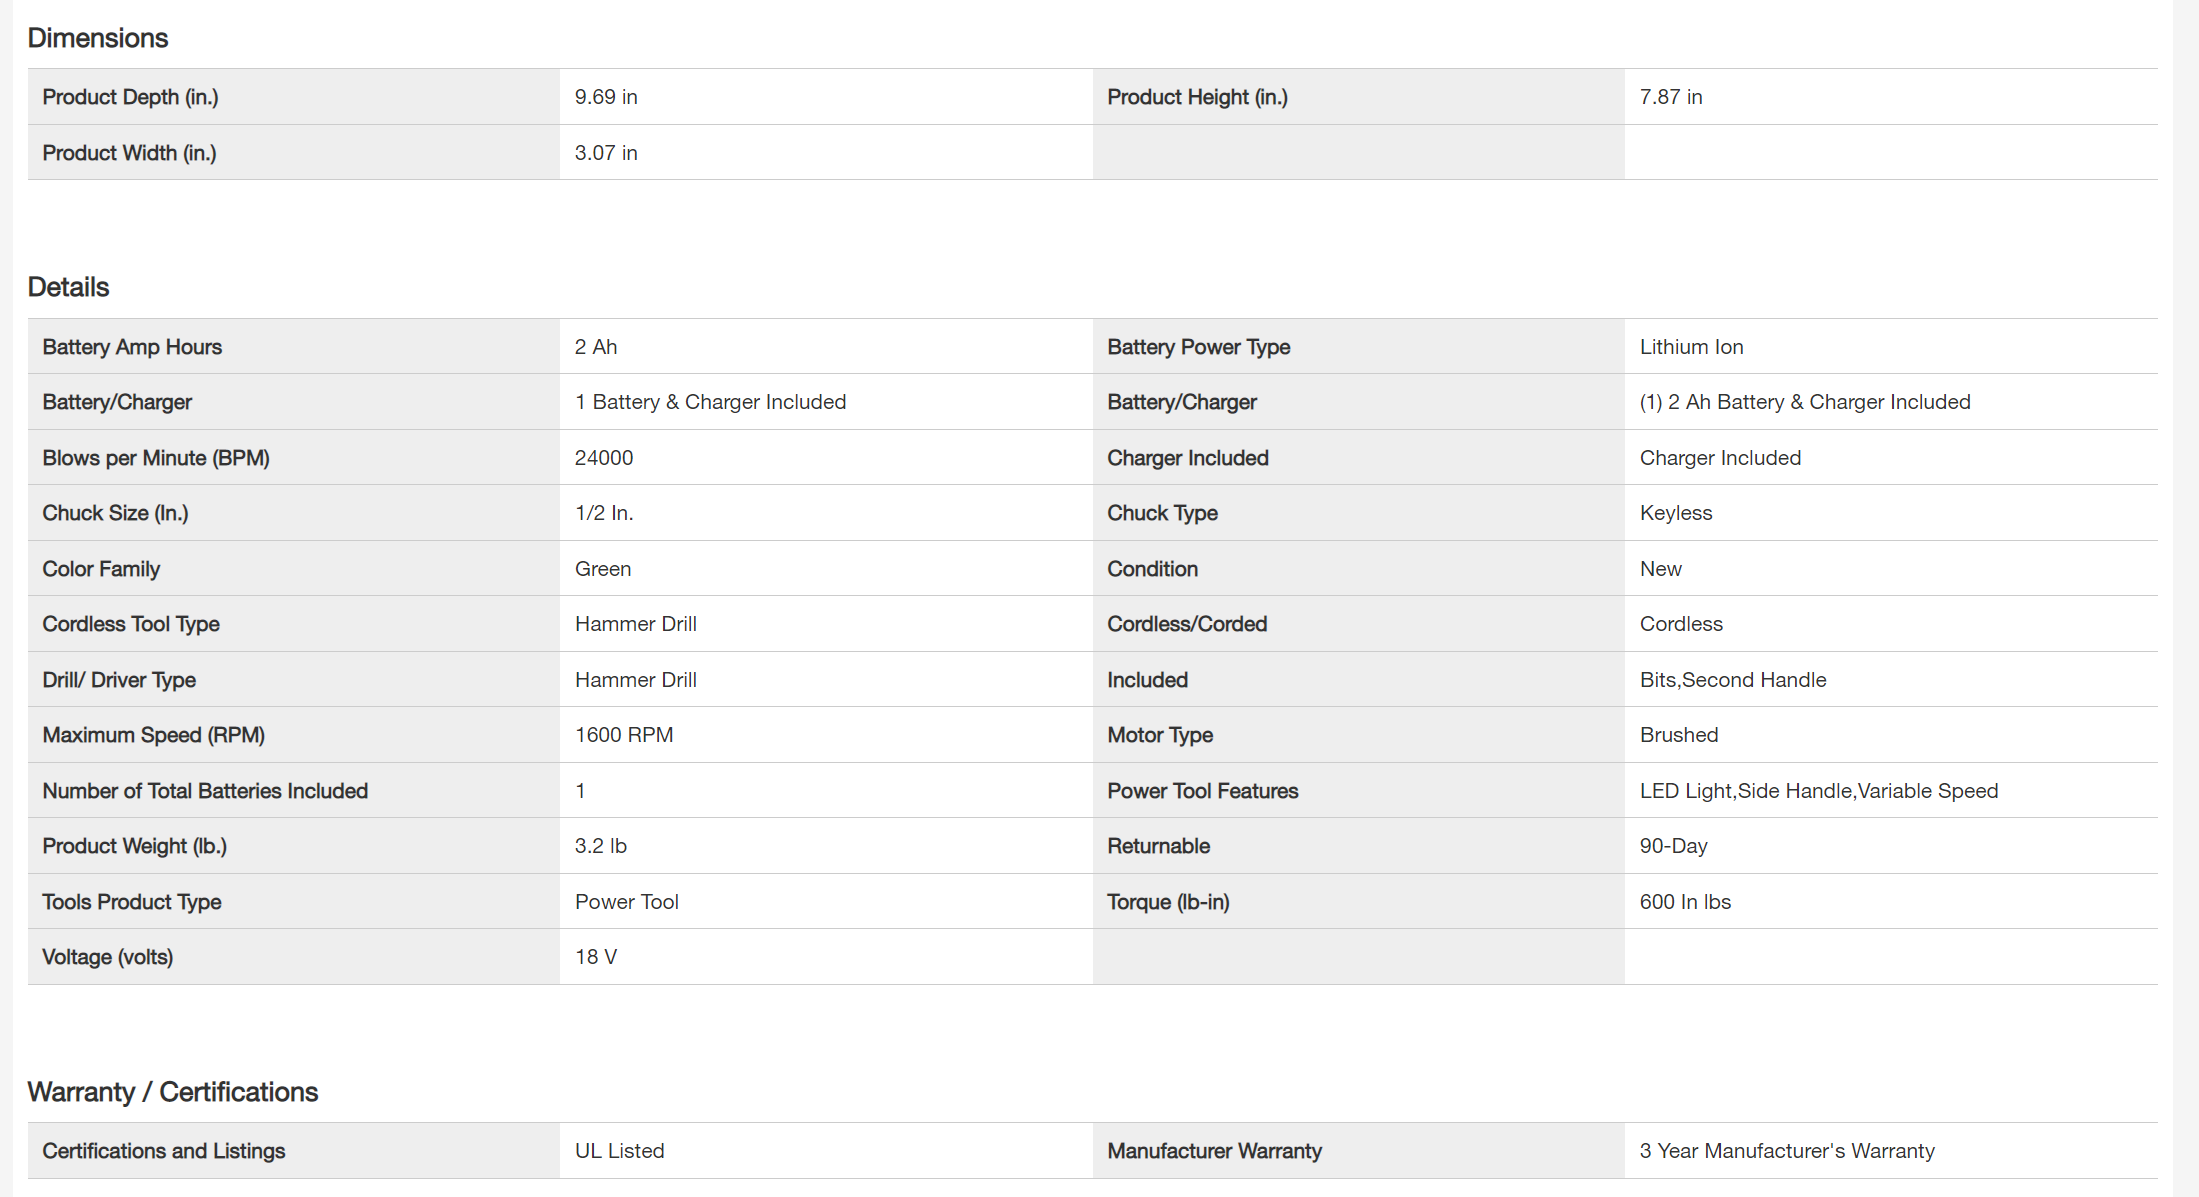Click the Details section heading
2199x1197 pixels.
pyautogui.click(x=68, y=287)
